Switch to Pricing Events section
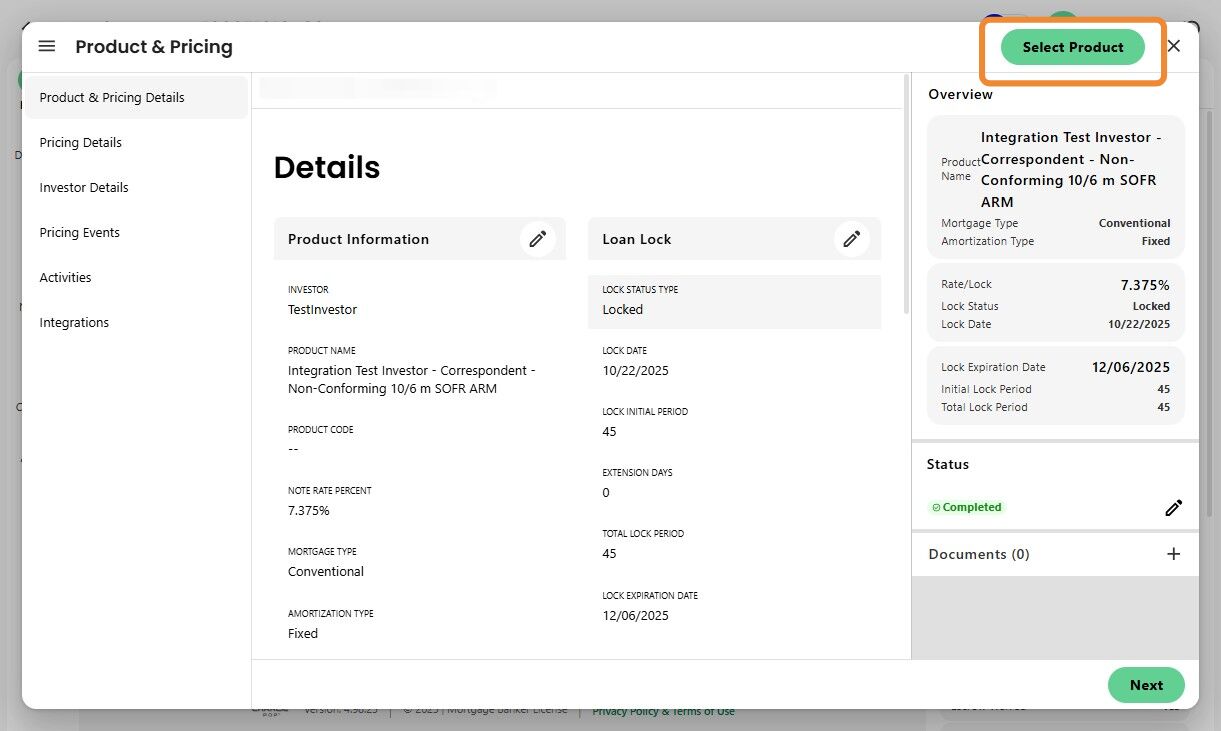1221x731 pixels. click(x=80, y=233)
